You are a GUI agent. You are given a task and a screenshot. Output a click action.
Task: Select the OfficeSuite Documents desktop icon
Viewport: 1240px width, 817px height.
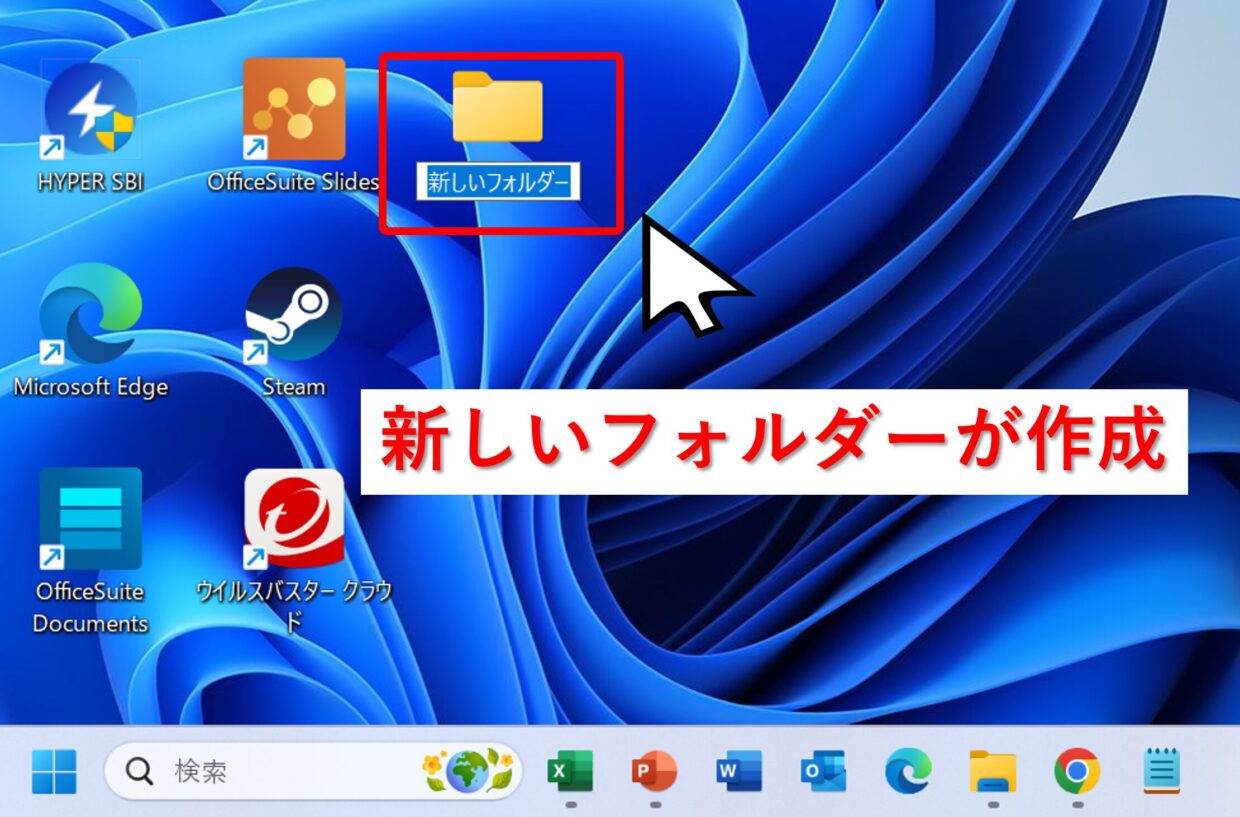coord(90,519)
